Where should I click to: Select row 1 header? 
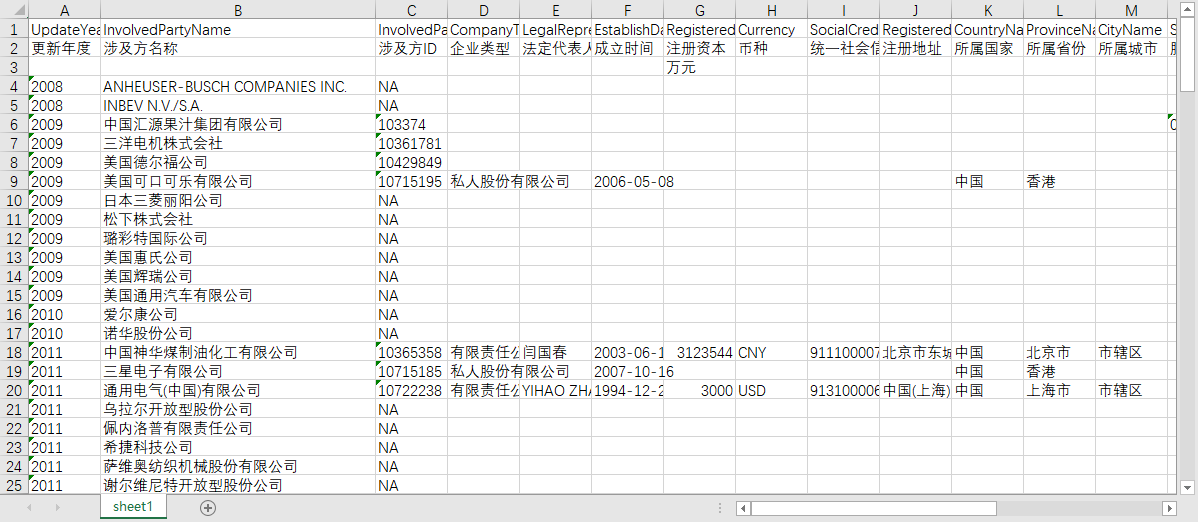pos(14,29)
